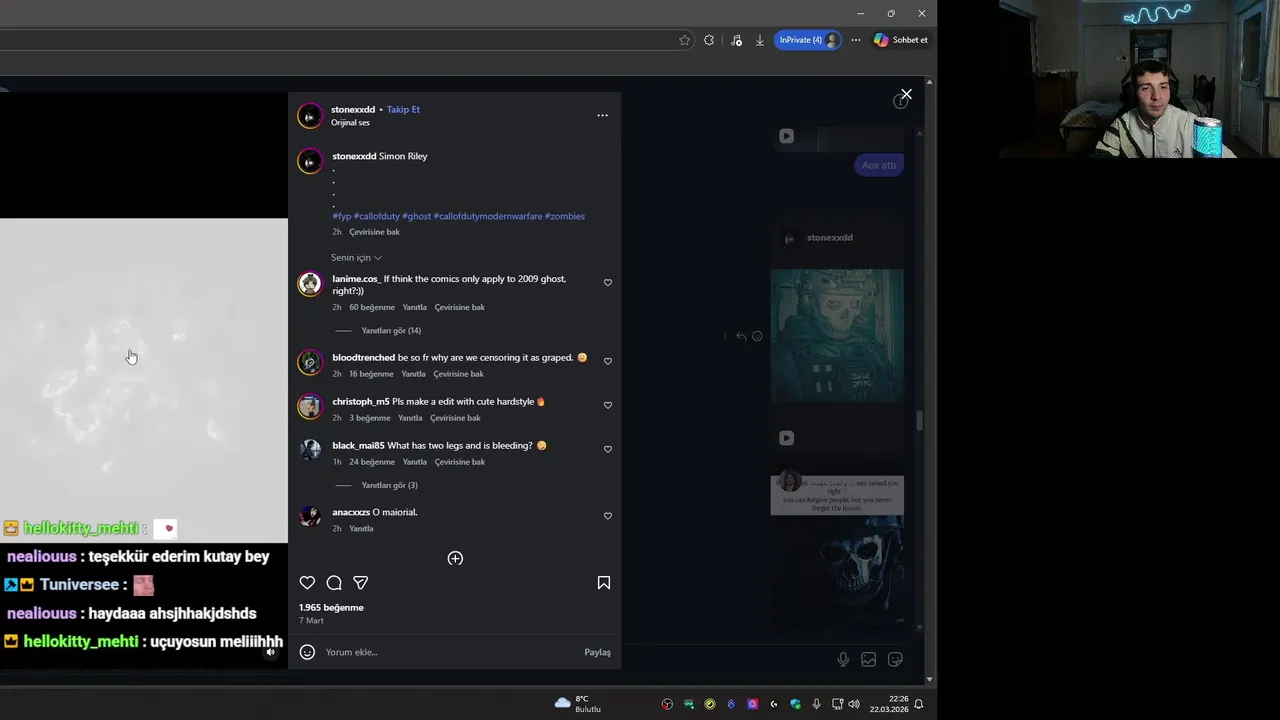
Task: Open Copilot 'Sohbet et' button
Action: (x=901, y=40)
